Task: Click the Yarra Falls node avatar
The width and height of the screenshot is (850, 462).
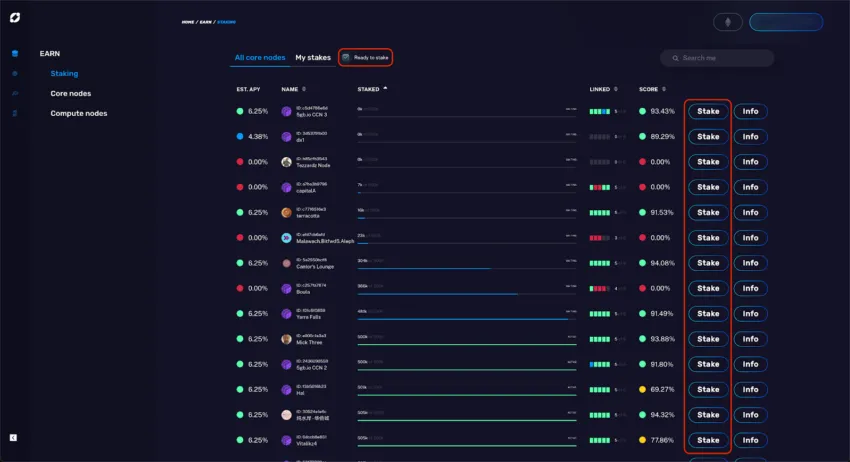Action: [286, 313]
